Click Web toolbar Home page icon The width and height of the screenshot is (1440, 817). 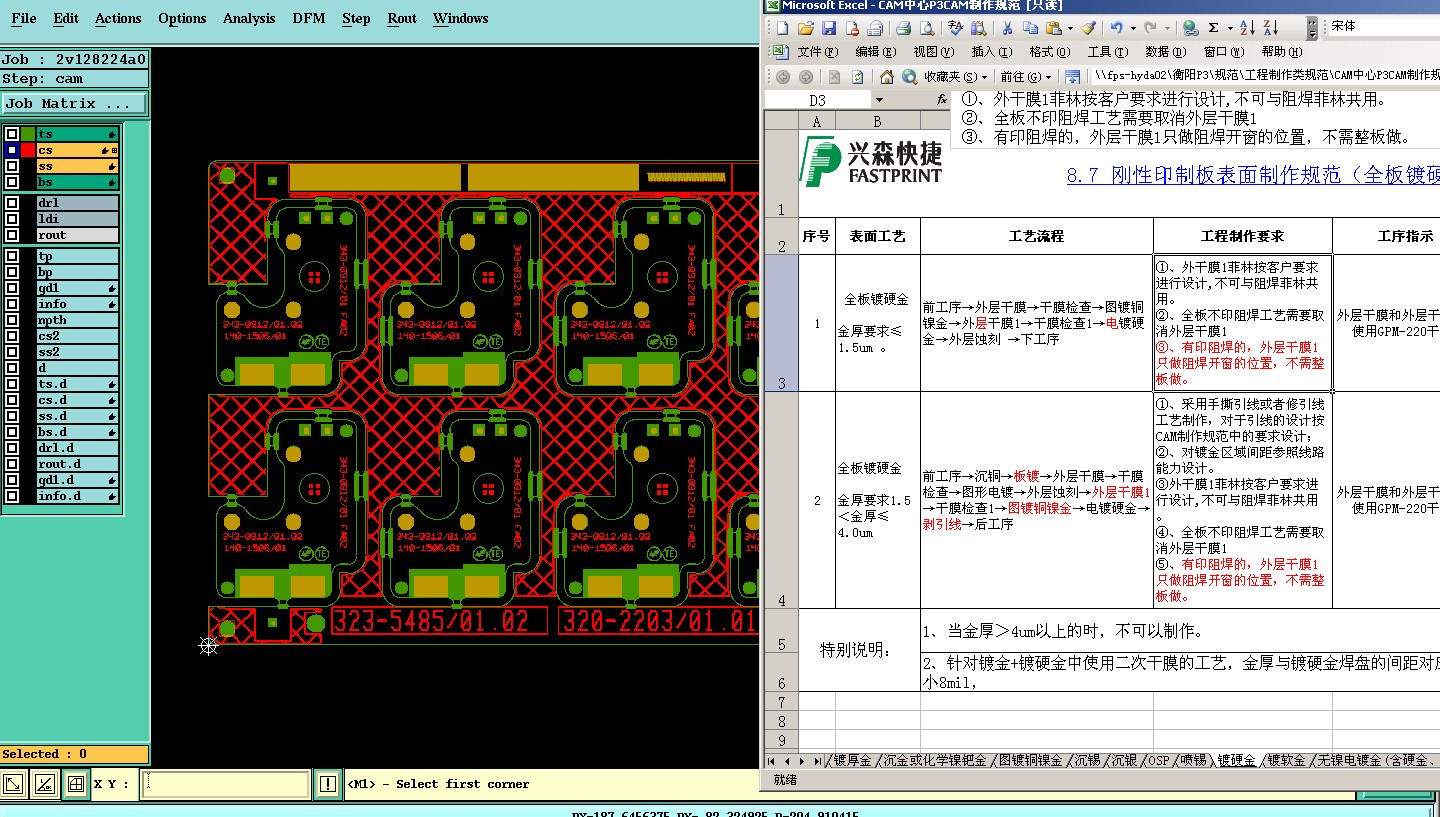point(887,76)
